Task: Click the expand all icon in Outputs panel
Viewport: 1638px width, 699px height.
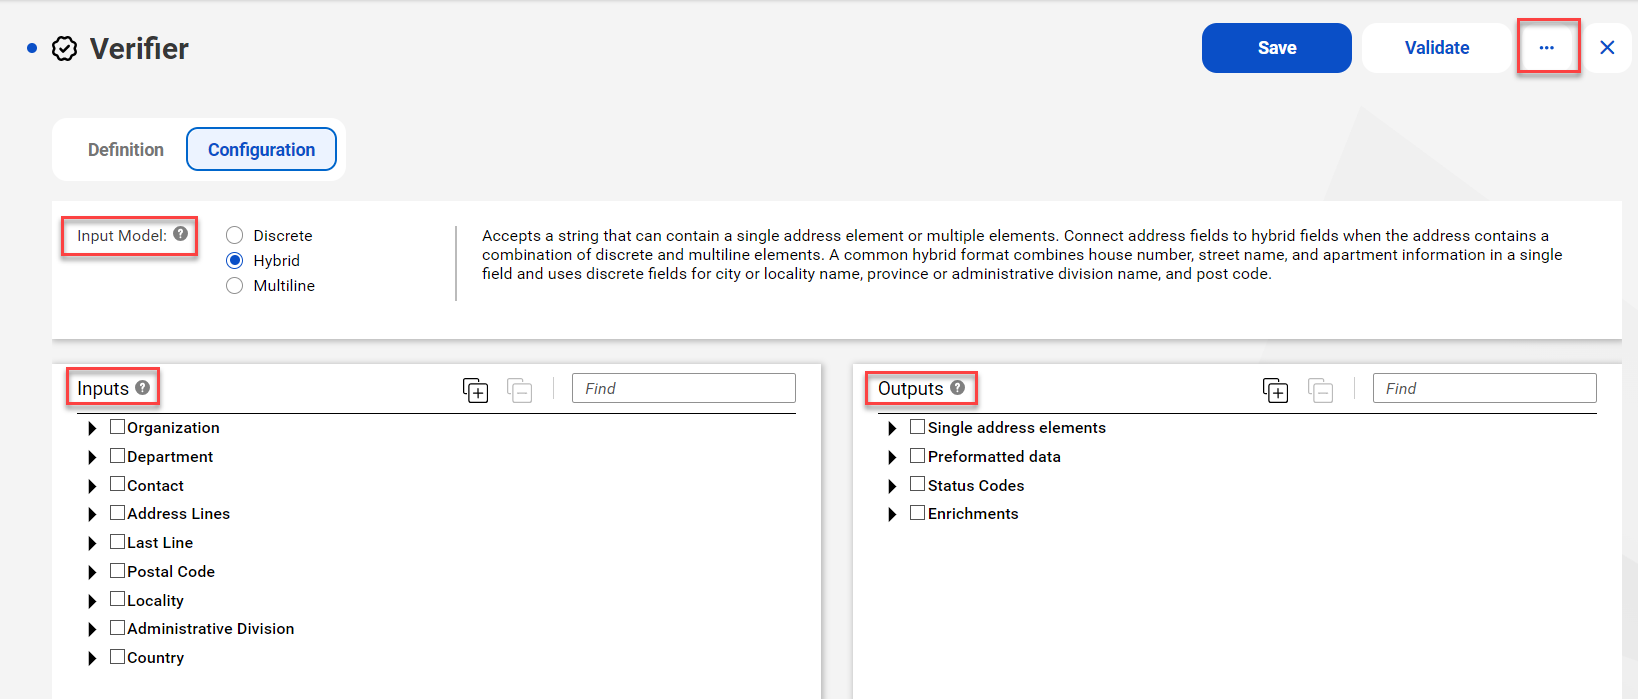Action: (1276, 390)
